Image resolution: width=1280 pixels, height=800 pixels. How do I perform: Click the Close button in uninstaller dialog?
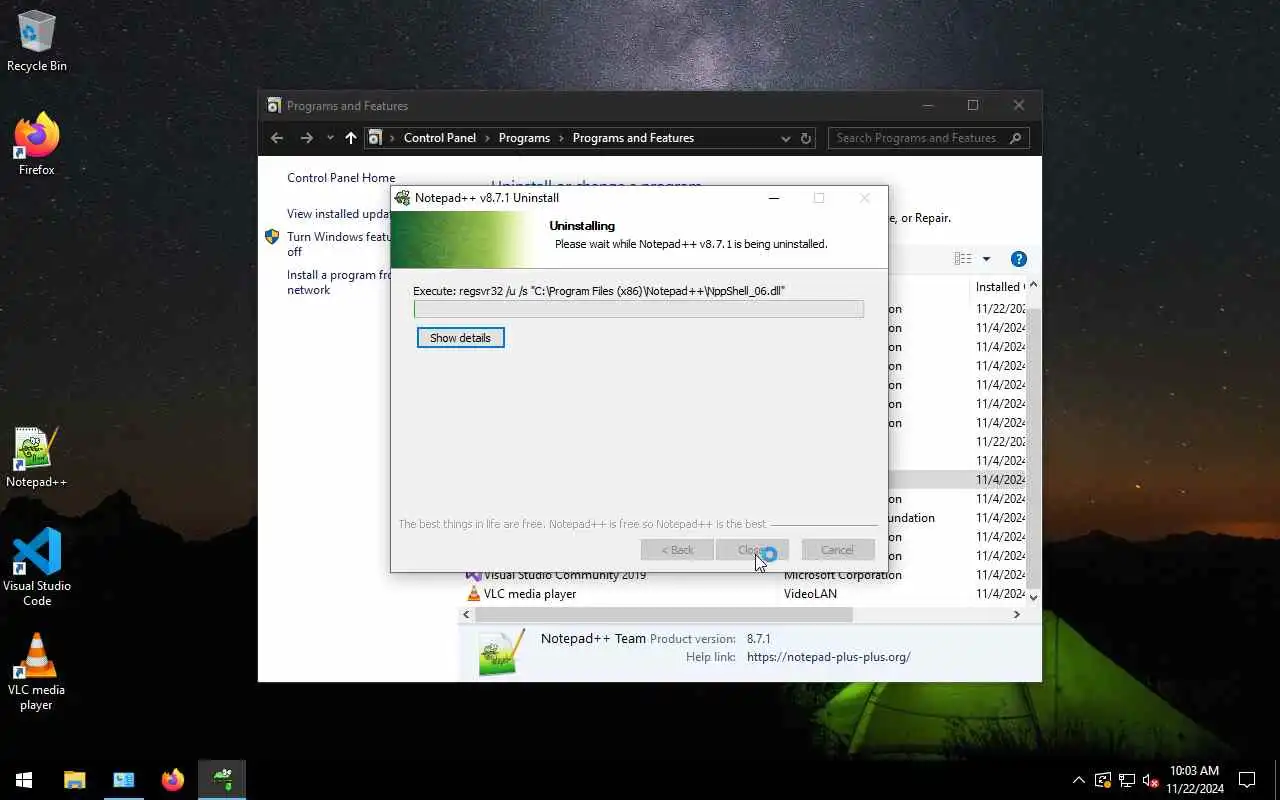(x=752, y=550)
